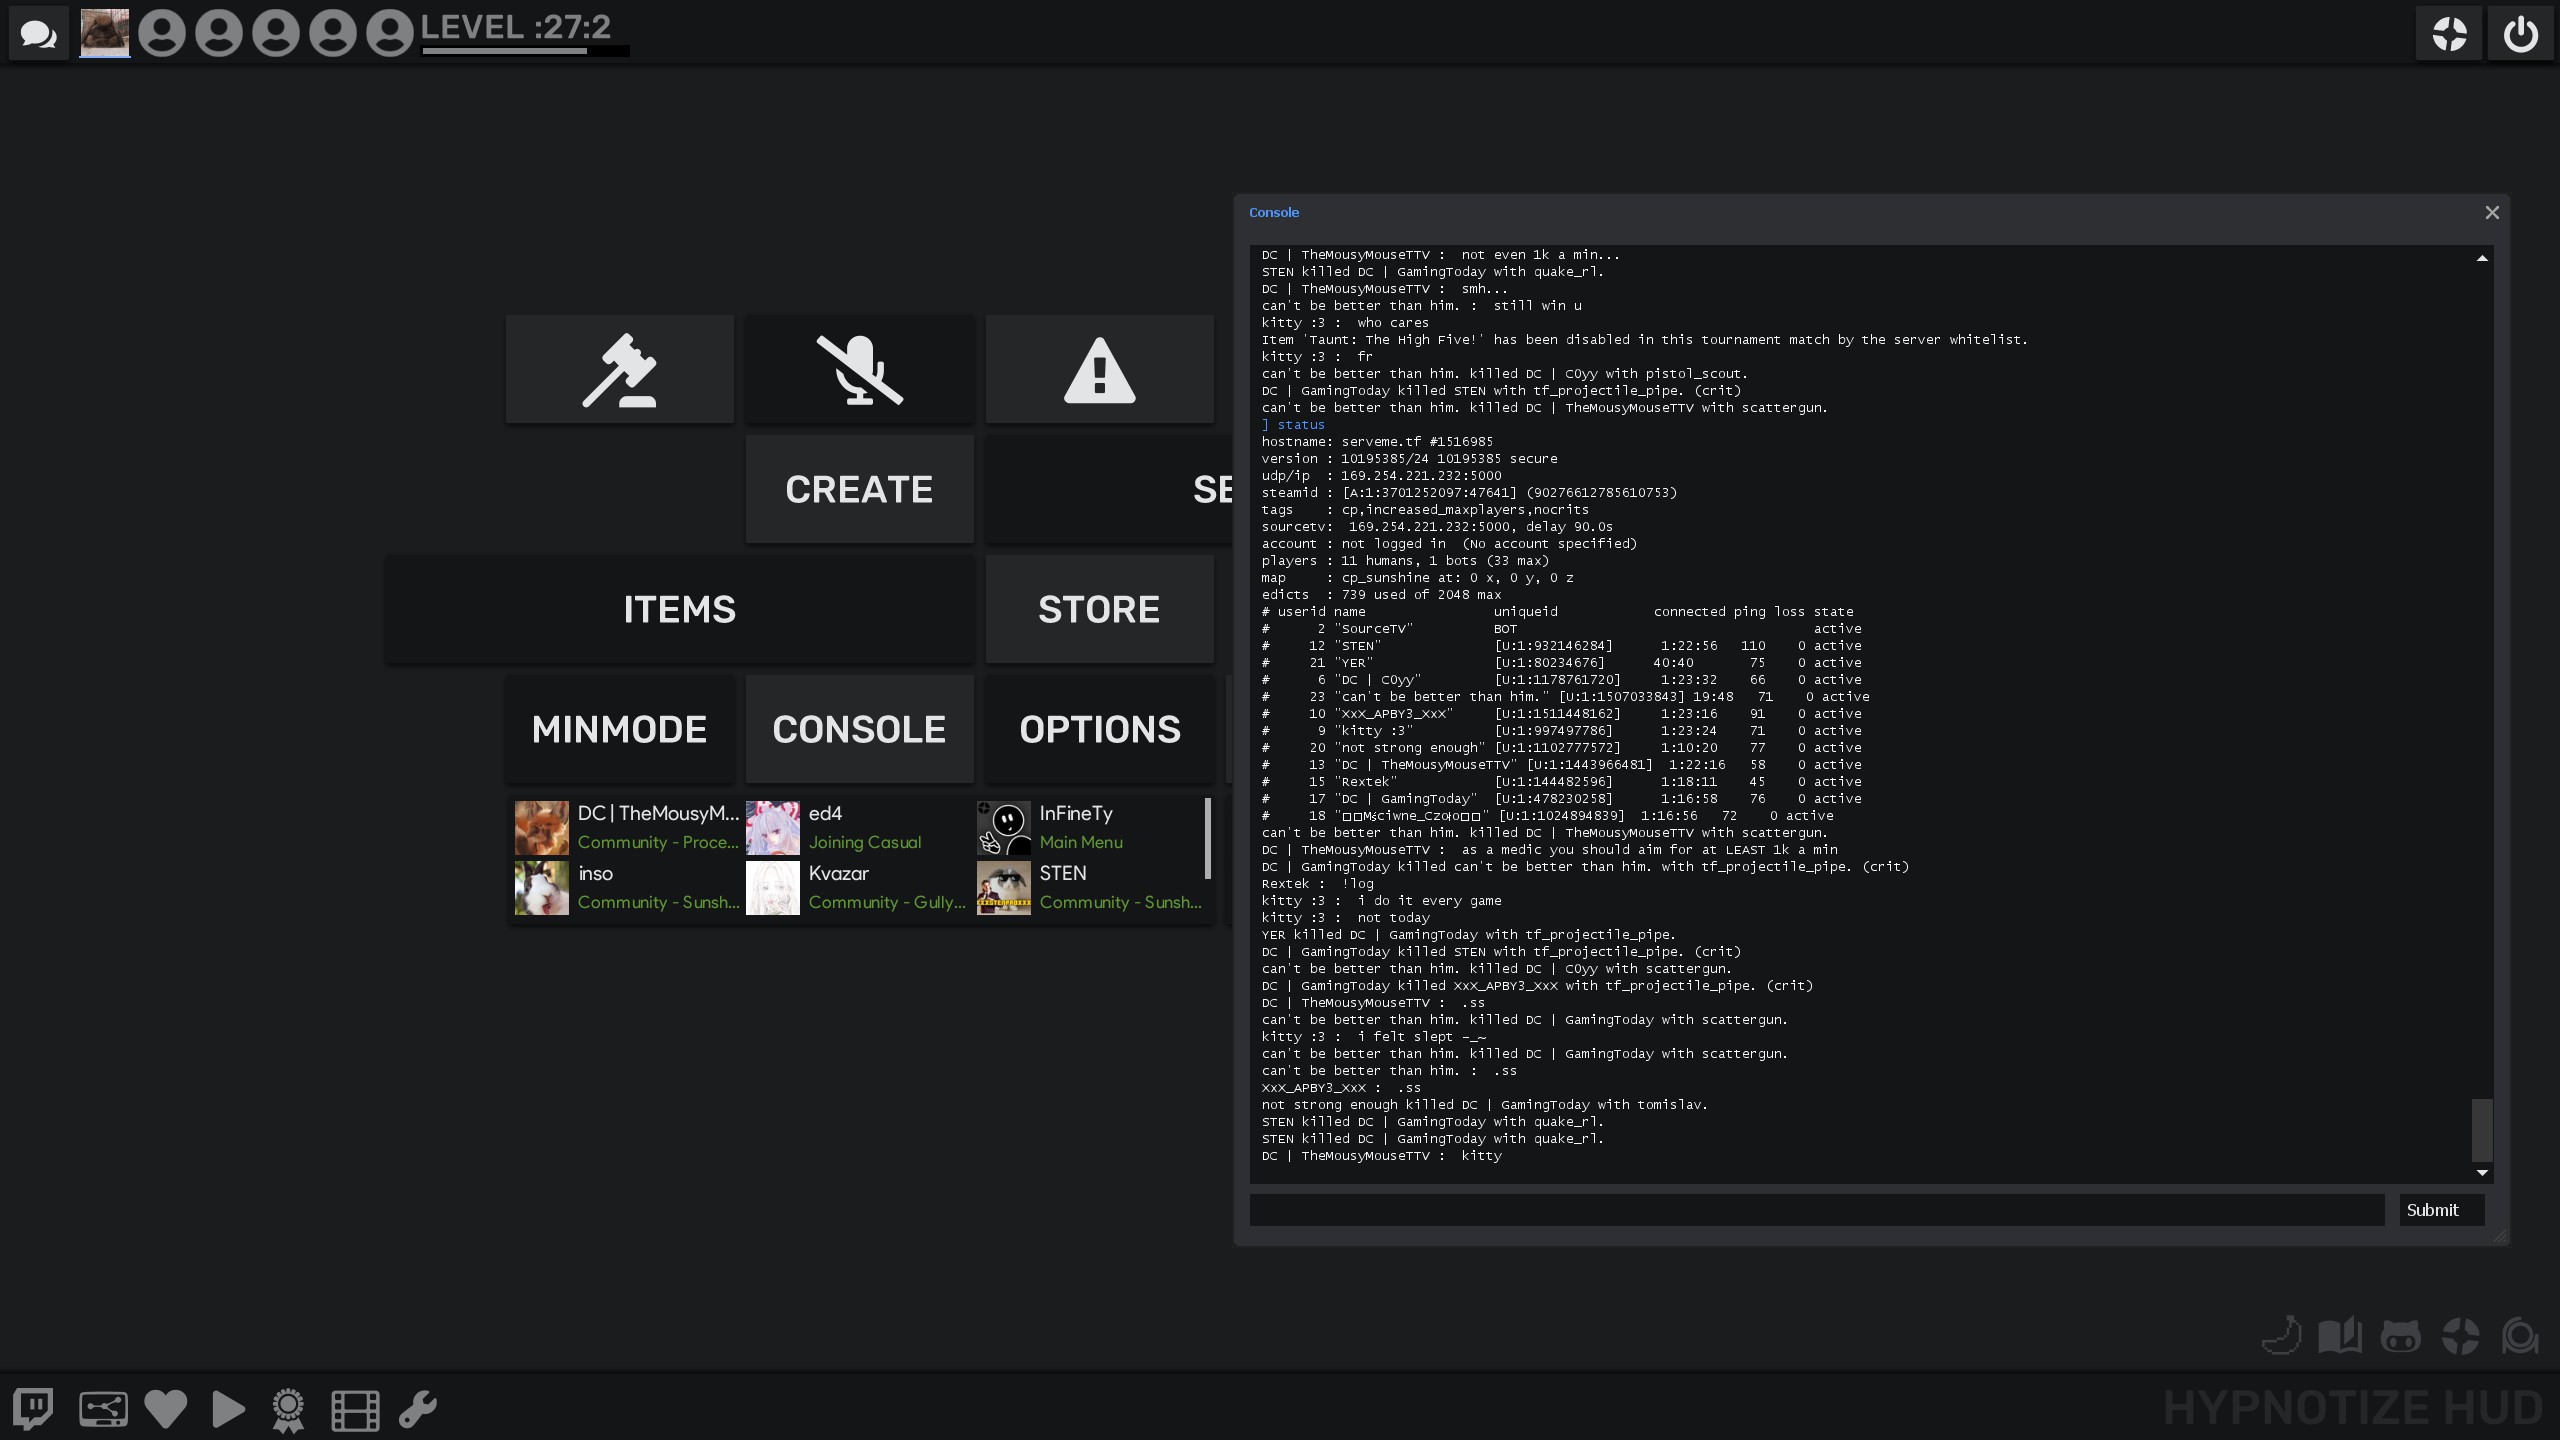Click the heart favorites icon
Viewport: 2560px width, 1440px height.
pos(166,1409)
